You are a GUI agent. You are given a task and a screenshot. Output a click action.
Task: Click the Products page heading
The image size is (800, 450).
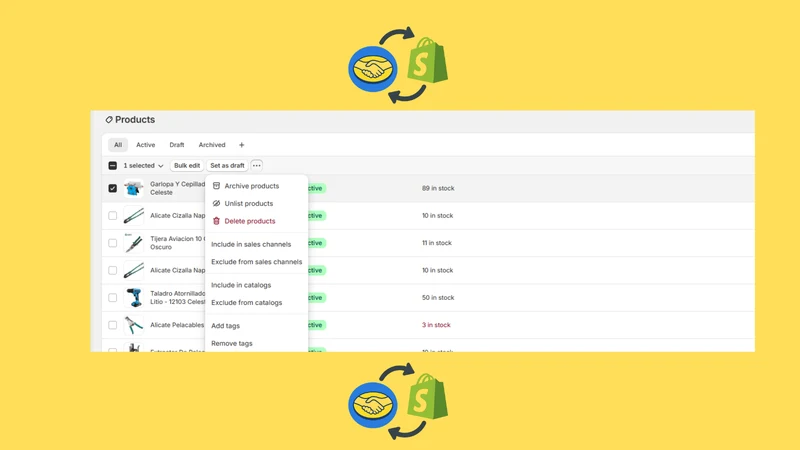coord(135,119)
